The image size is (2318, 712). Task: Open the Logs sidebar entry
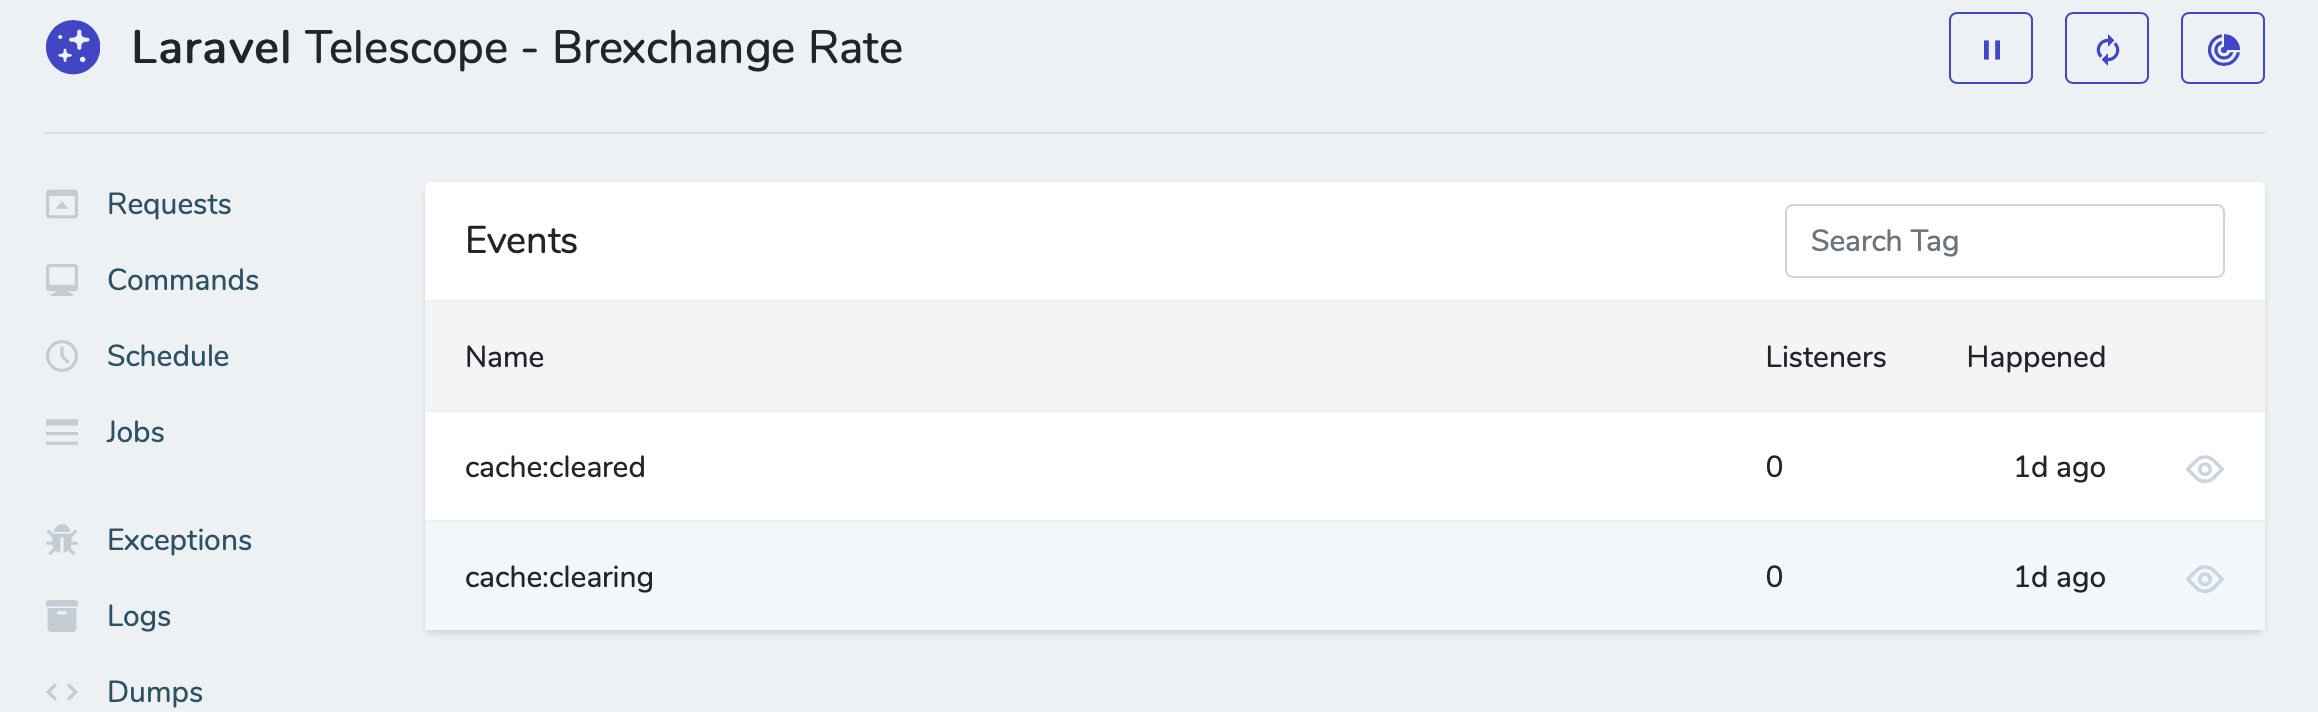click(139, 616)
